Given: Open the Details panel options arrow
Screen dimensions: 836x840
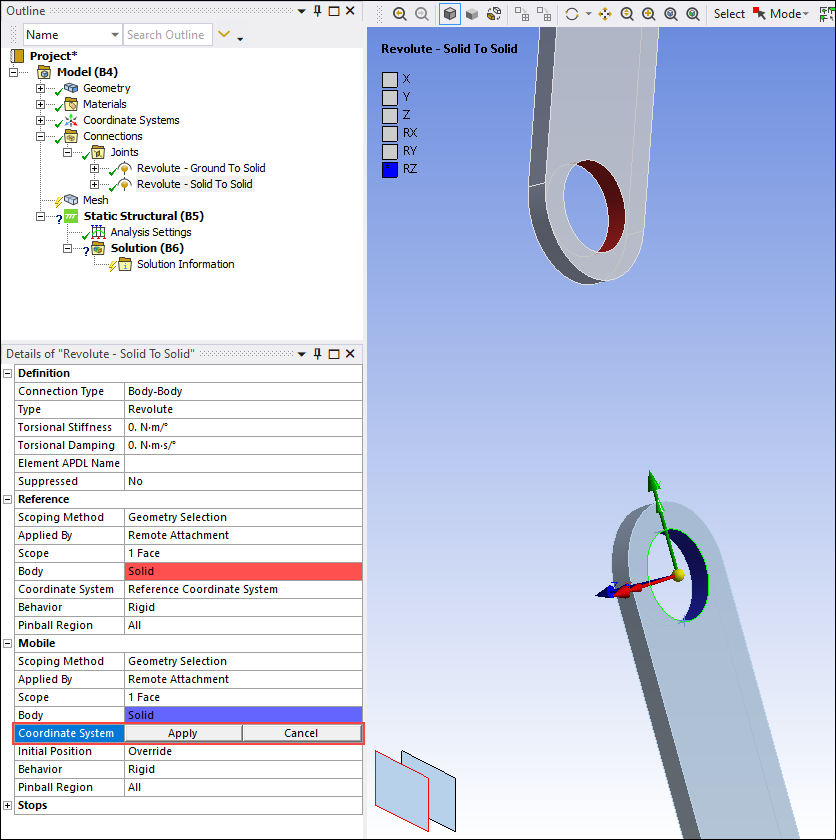Looking at the screenshot, I should [302, 354].
